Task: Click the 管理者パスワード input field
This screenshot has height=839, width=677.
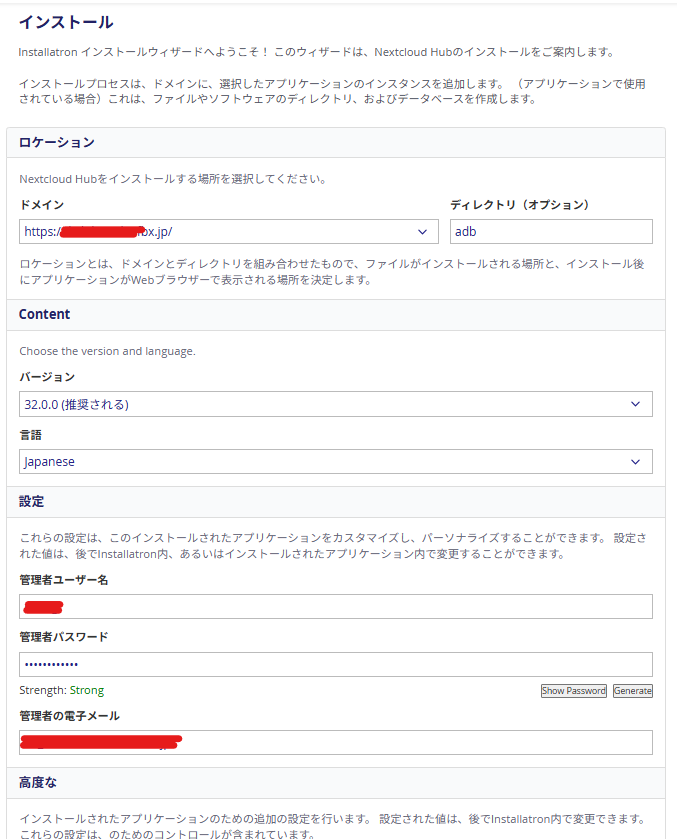Action: 336,664
